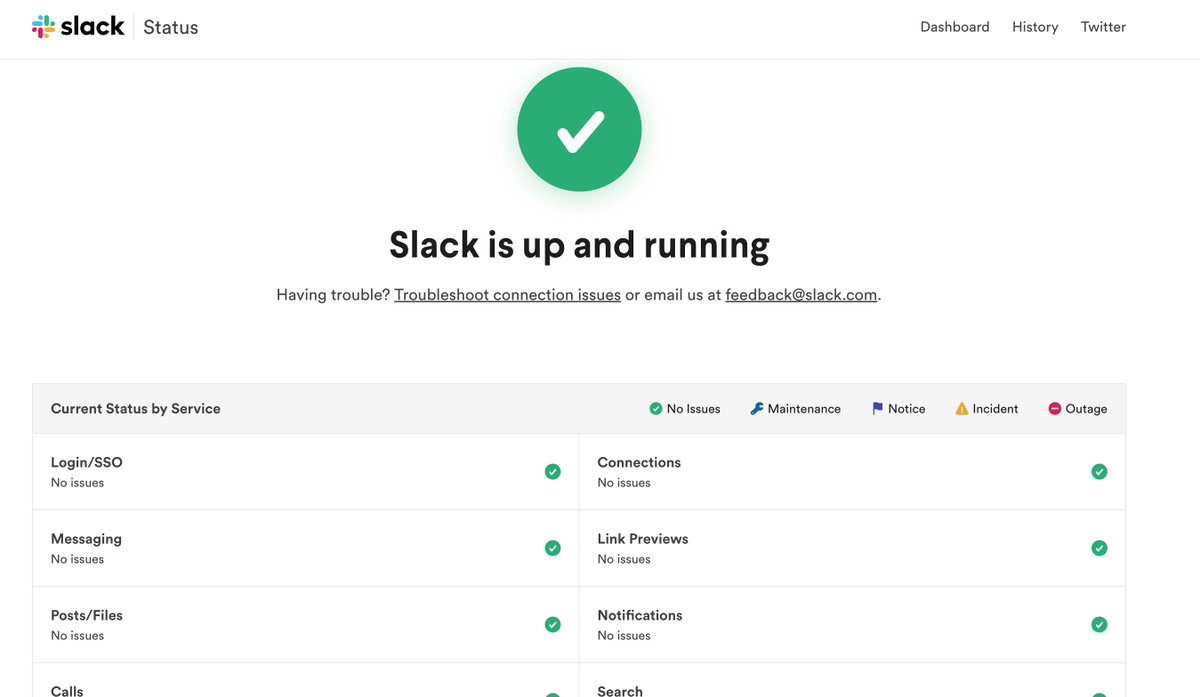This screenshot has height=697, width=1200.
Task: Click No issues text under Messaging
Action: [77, 559]
